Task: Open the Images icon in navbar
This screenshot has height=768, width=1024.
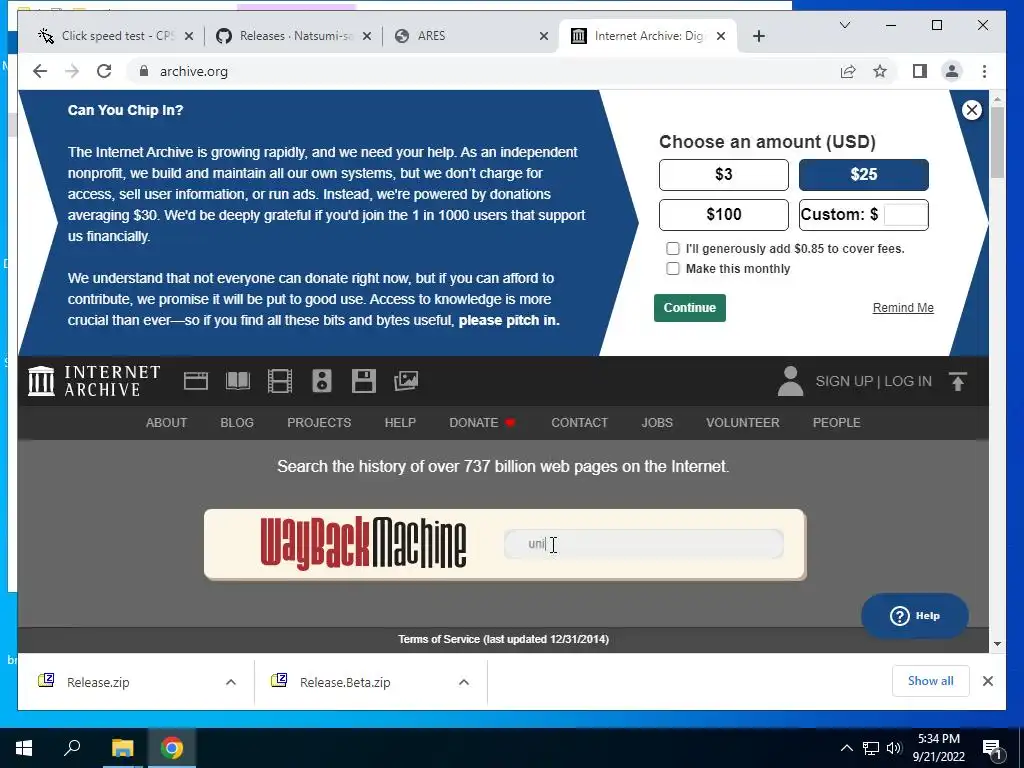Action: pos(406,381)
